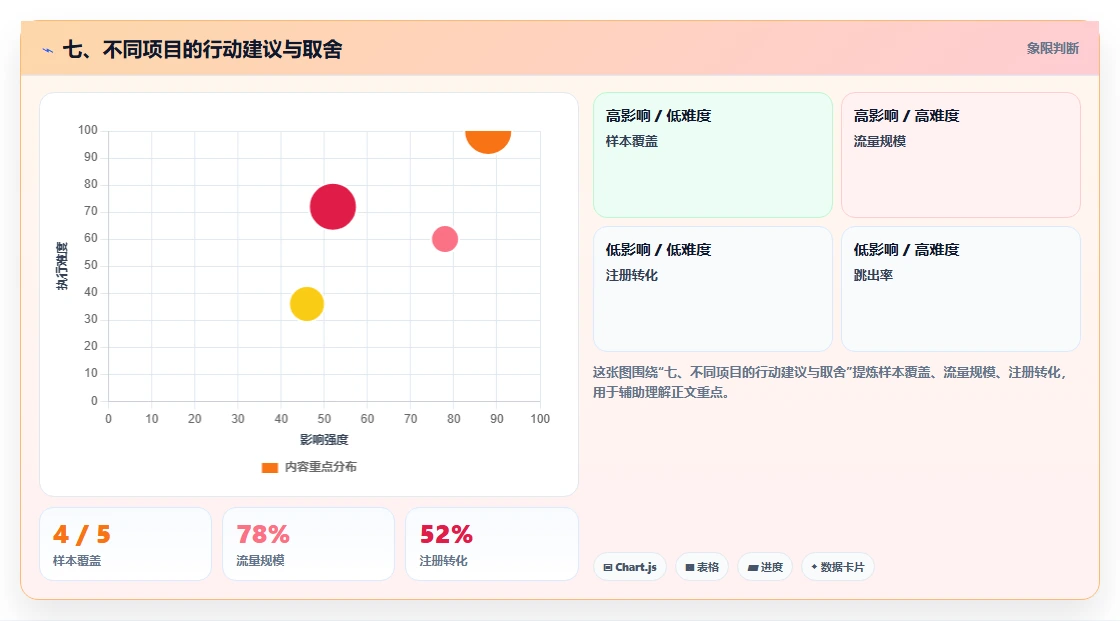Select the 4 / 5 样本覆盖 stat card
Image resolution: width=1120 pixels, height=621 pixels.
tap(125, 544)
